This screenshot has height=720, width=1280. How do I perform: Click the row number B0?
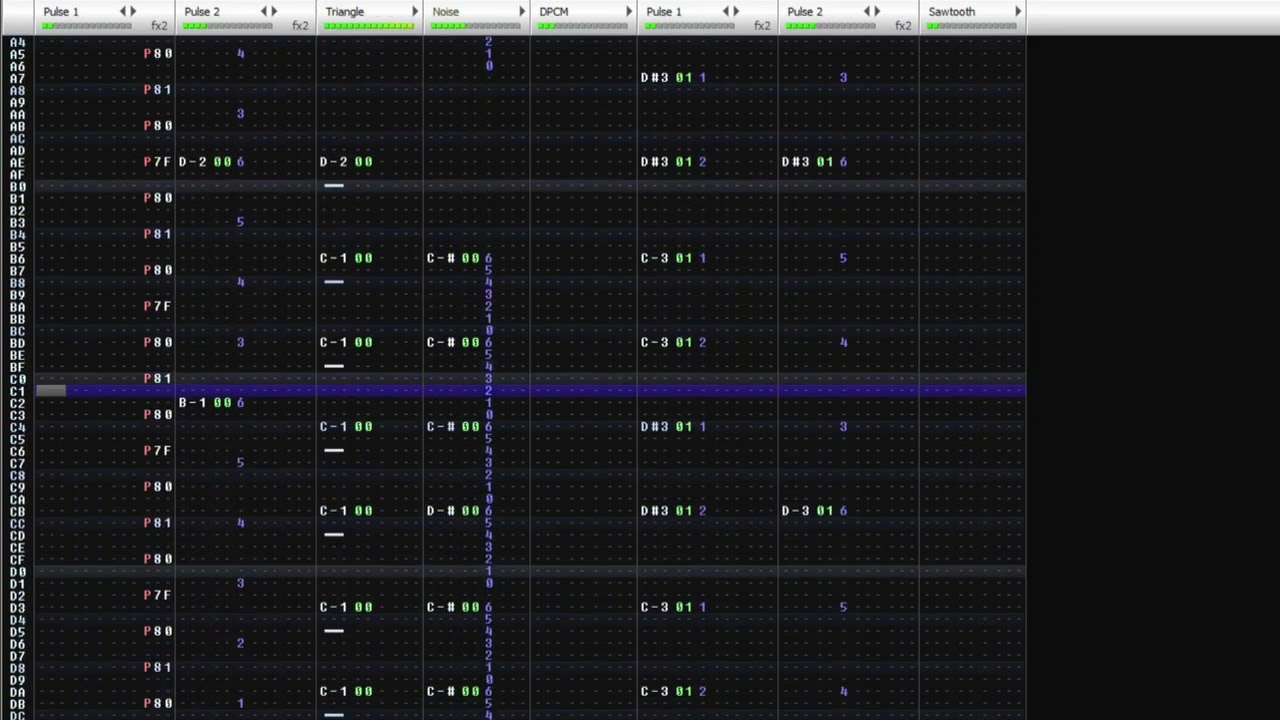click(x=17, y=186)
